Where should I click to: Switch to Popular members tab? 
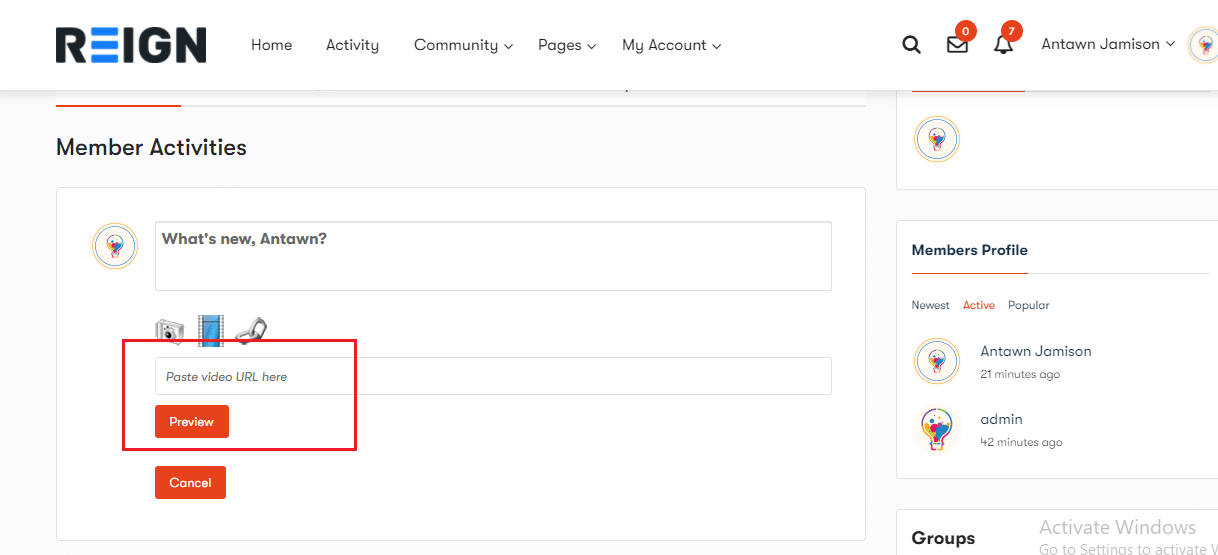pyautogui.click(x=1028, y=305)
